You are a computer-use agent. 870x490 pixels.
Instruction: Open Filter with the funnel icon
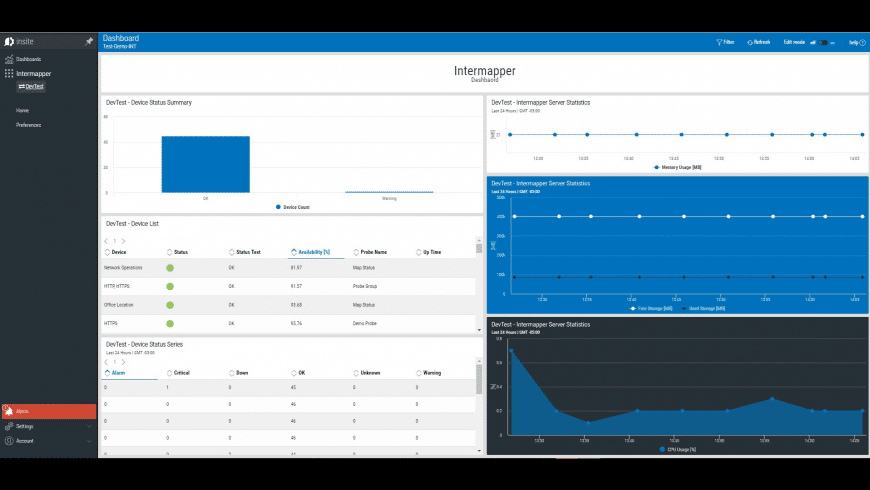pos(719,42)
